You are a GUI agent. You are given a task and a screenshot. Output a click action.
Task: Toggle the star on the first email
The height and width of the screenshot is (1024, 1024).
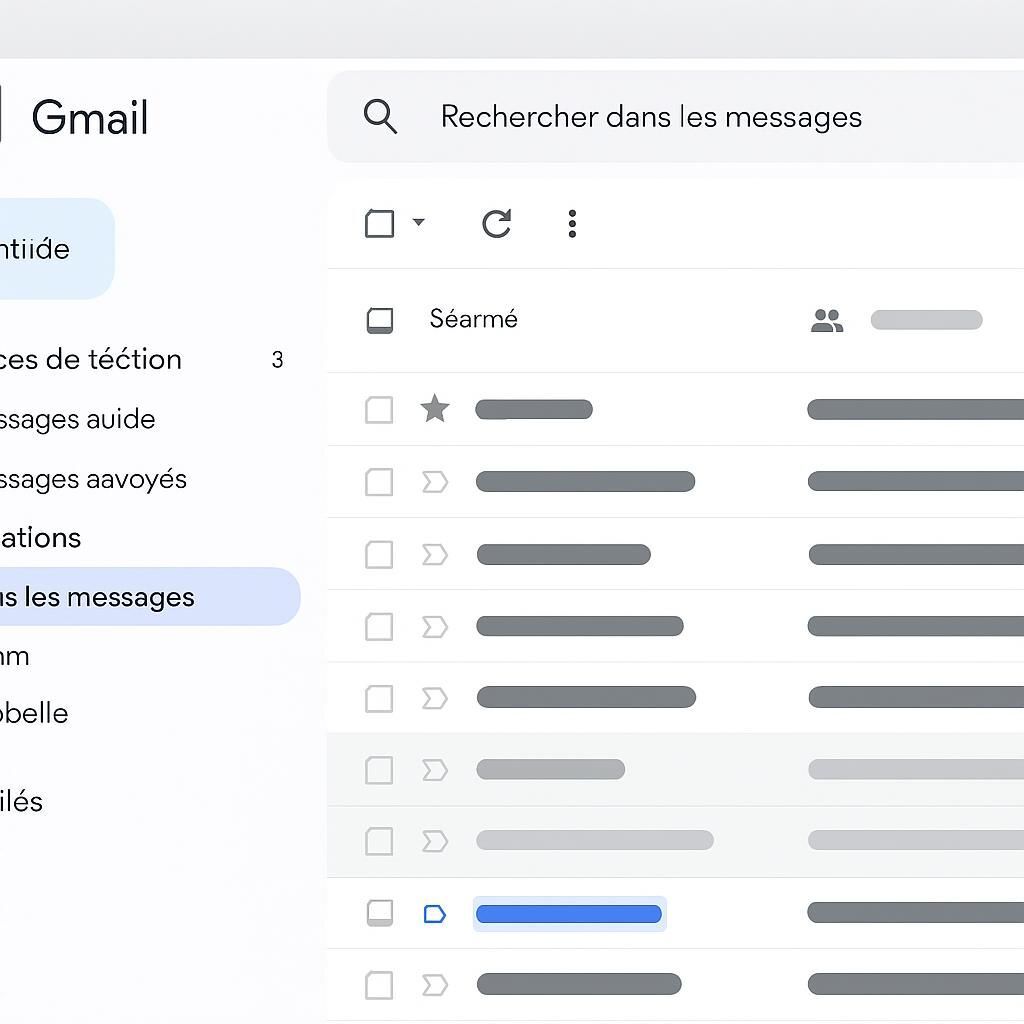435,408
